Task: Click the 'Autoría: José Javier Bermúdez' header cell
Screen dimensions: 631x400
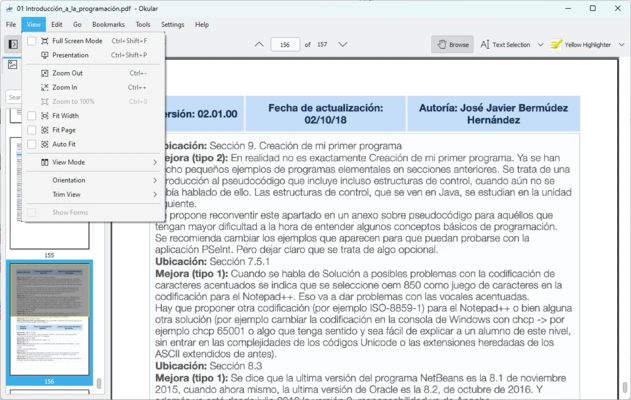Action: point(493,114)
